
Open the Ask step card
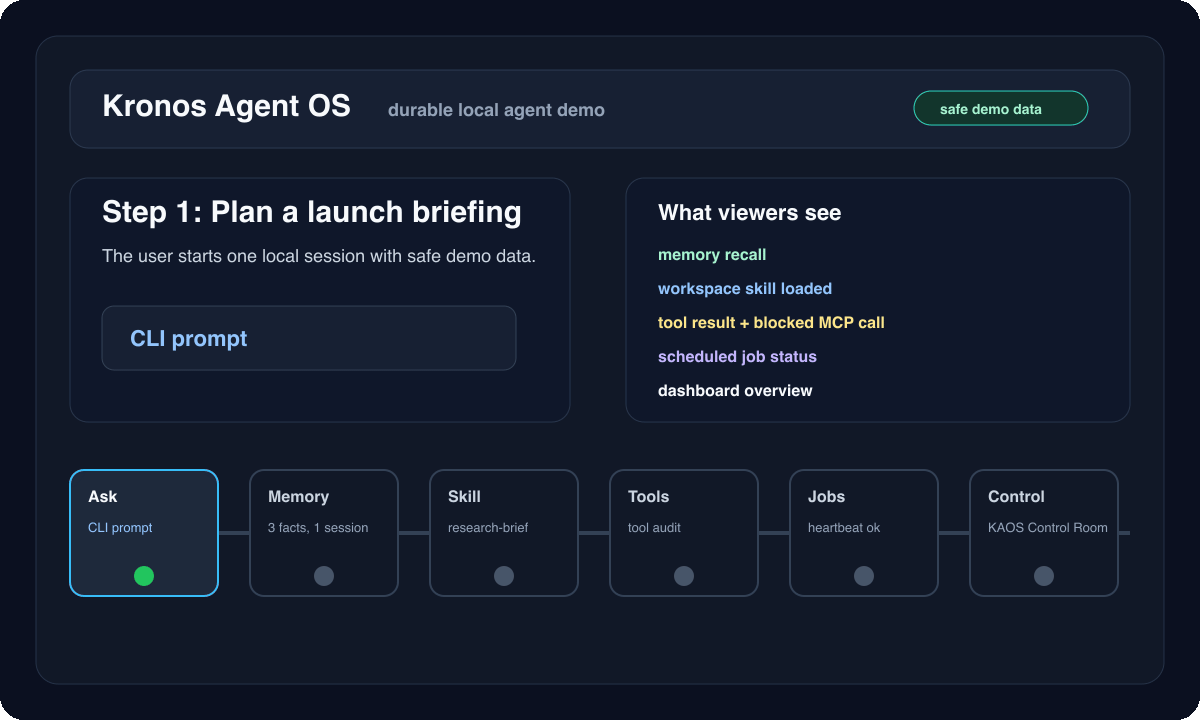point(144,533)
